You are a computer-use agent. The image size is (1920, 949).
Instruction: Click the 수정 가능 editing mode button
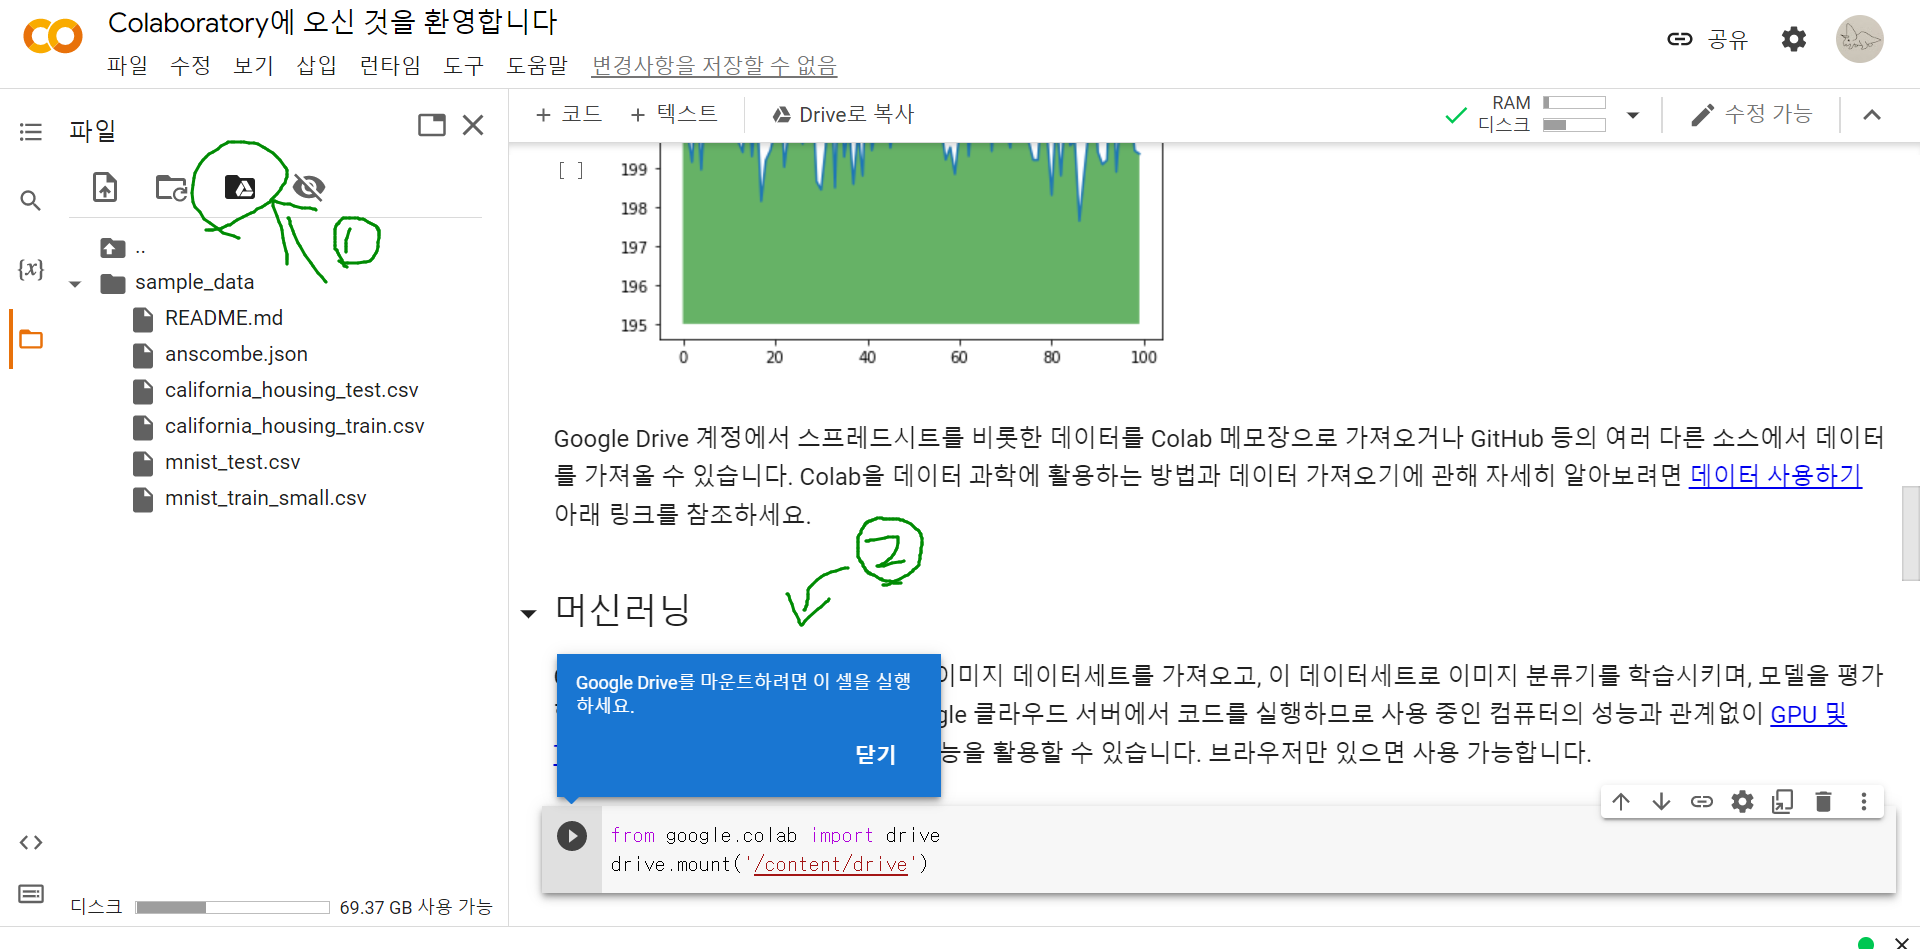(1751, 115)
